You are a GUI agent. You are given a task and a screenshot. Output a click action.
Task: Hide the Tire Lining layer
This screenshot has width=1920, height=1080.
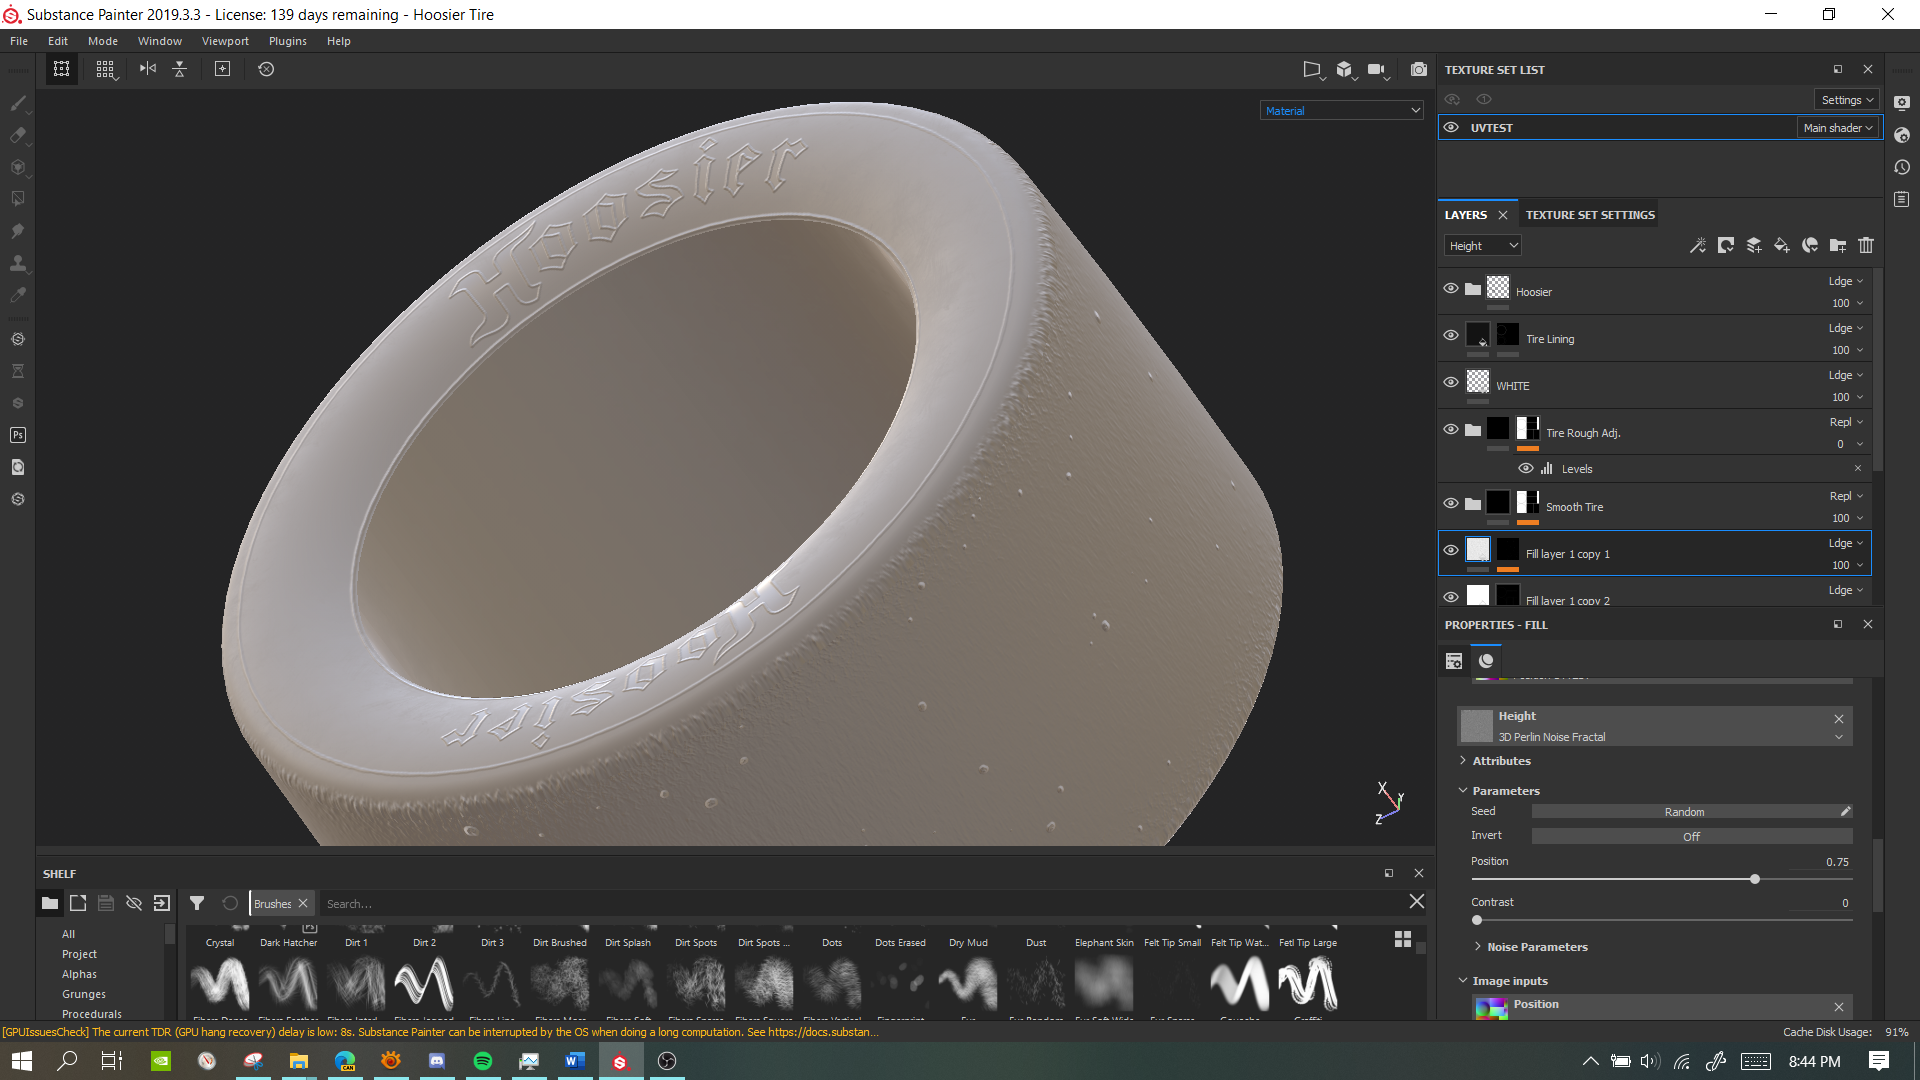coord(1451,336)
